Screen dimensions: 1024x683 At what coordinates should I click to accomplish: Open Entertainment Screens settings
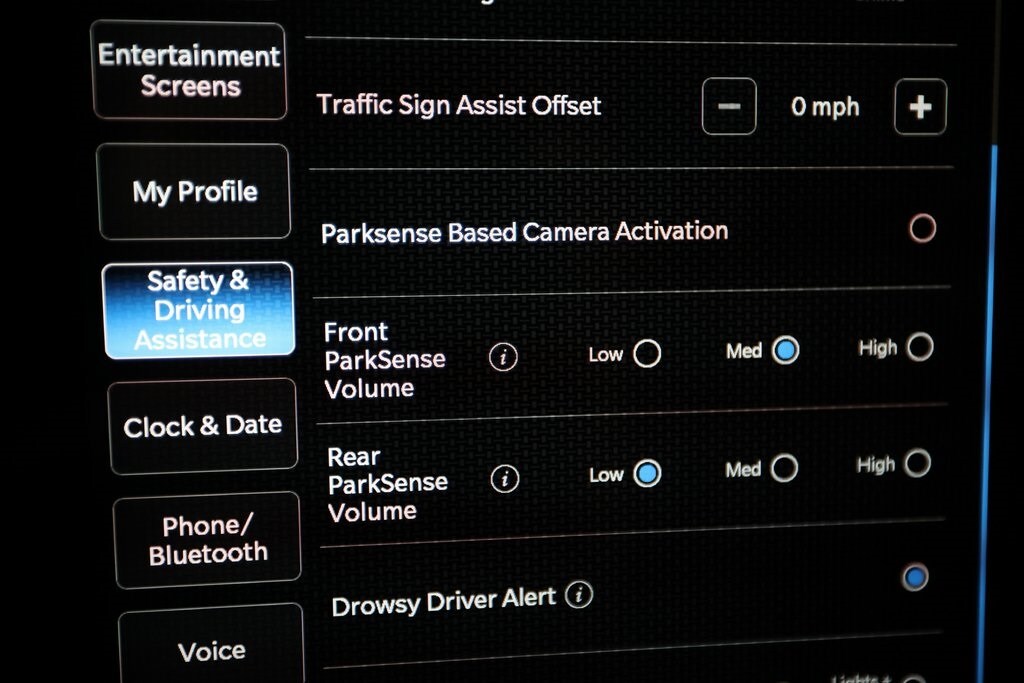(x=189, y=71)
